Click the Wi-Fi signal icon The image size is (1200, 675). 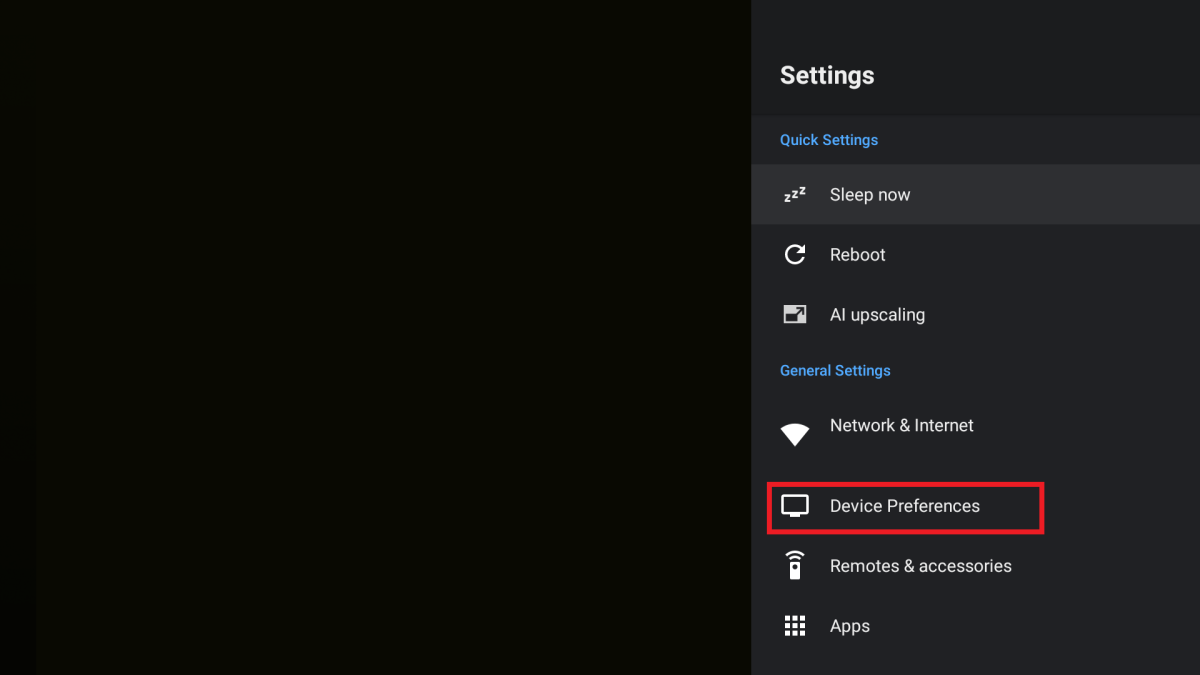tap(795, 434)
